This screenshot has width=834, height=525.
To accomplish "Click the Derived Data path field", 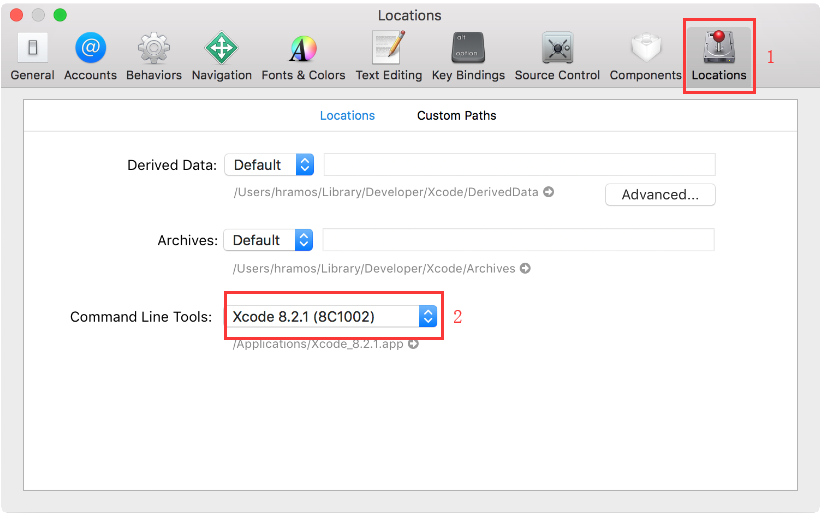I will click(520, 165).
